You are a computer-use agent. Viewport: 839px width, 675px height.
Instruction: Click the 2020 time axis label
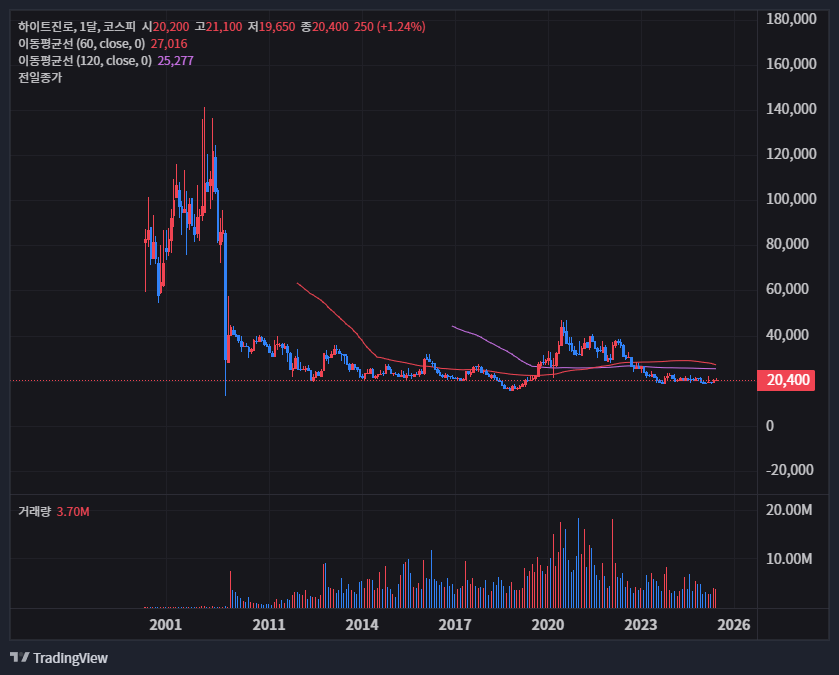pyautogui.click(x=548, y=625)
